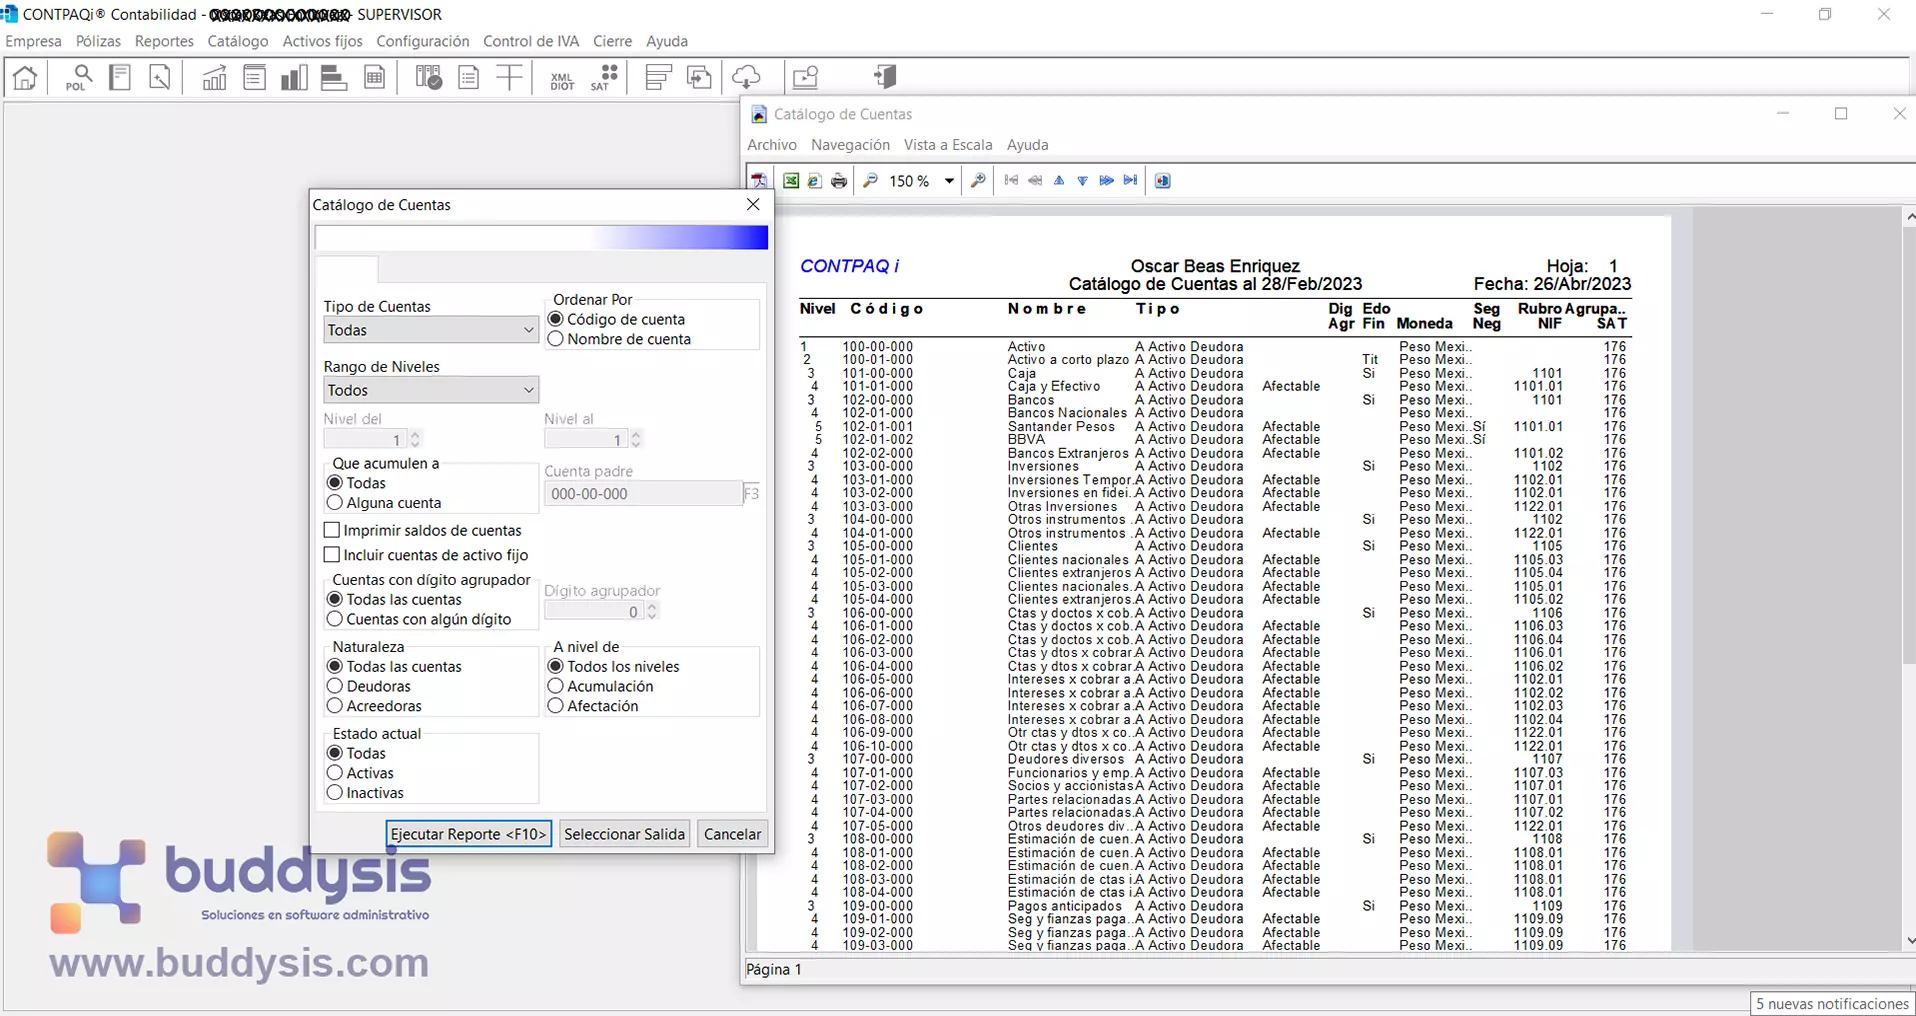Export report to PDF icon

coord(760,181)
